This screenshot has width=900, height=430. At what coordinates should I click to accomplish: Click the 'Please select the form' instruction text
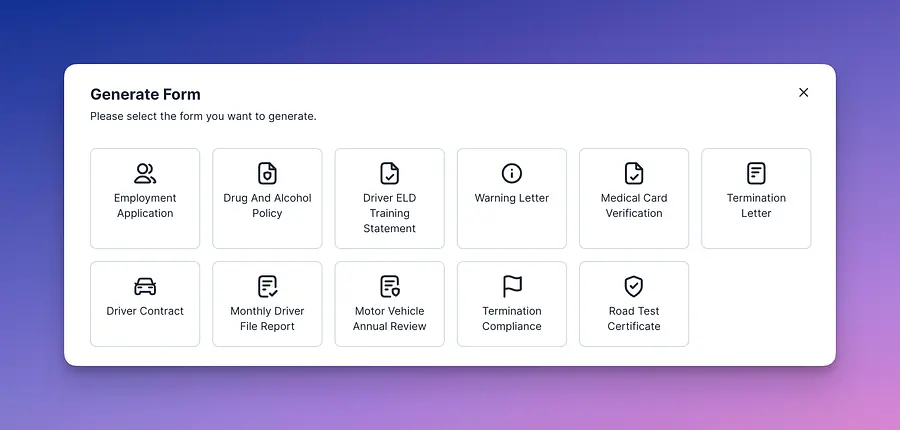203,117
